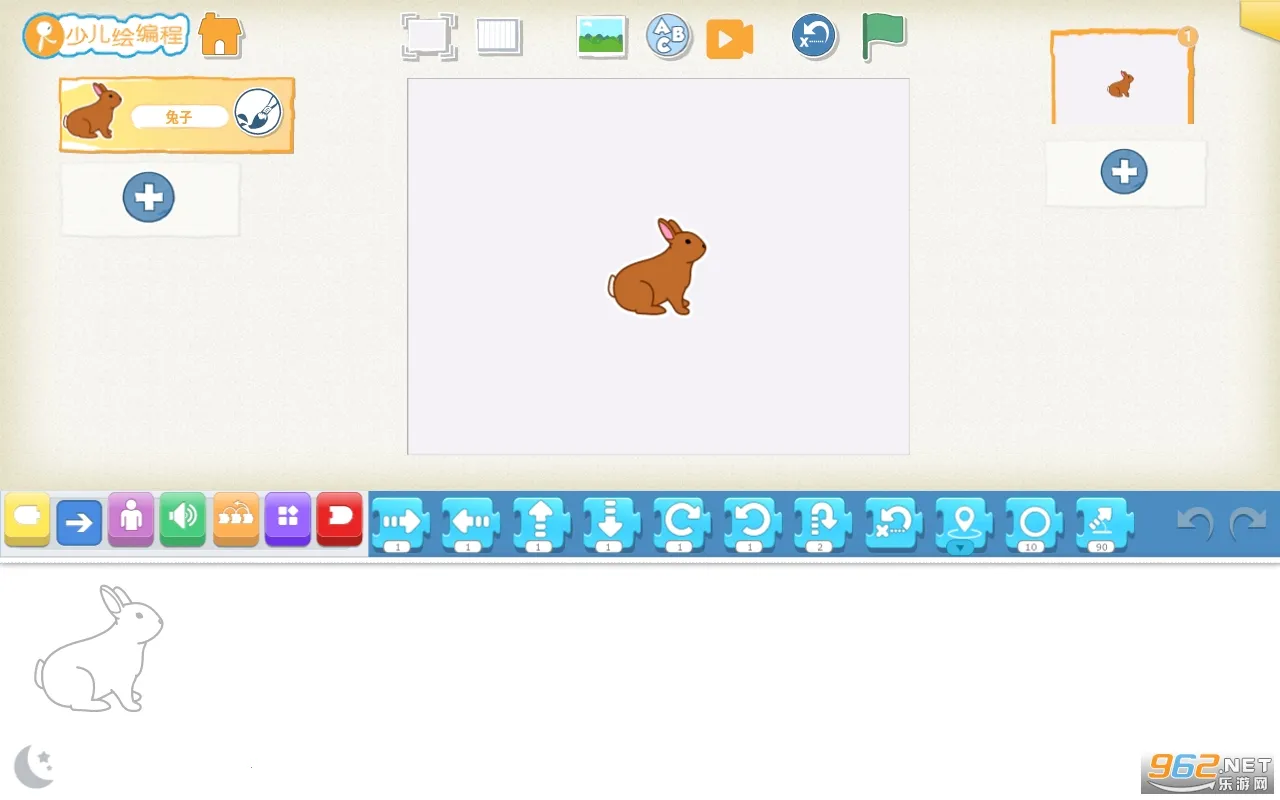Expand the location pin block dropdown

pyautogui.click(x=963, y=545)
